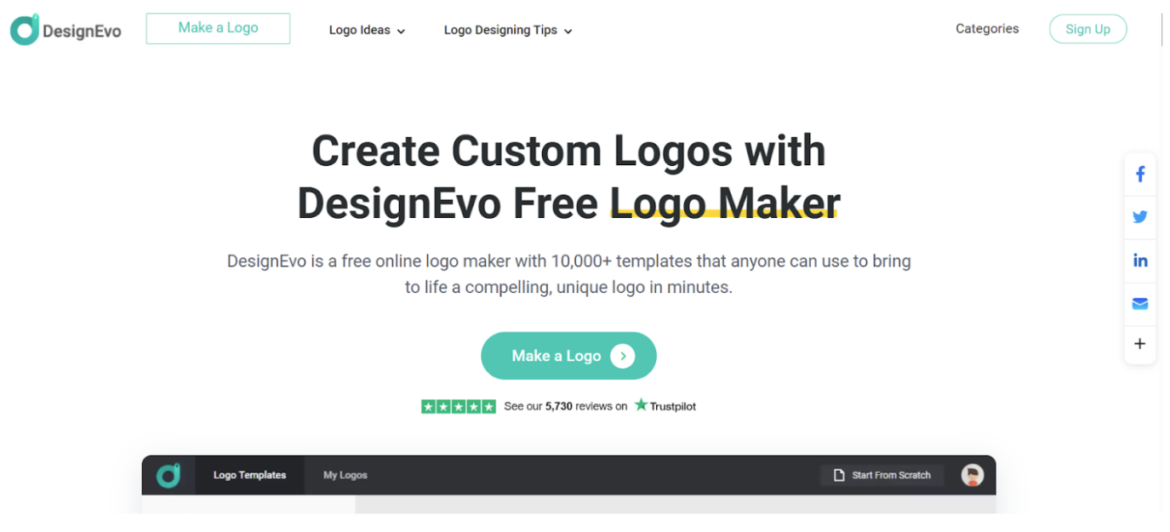The height and width of the screenshot is (532, 1170).
Task: Expand the Logo Ideas dropdown
Action: [x=366, y=31]
